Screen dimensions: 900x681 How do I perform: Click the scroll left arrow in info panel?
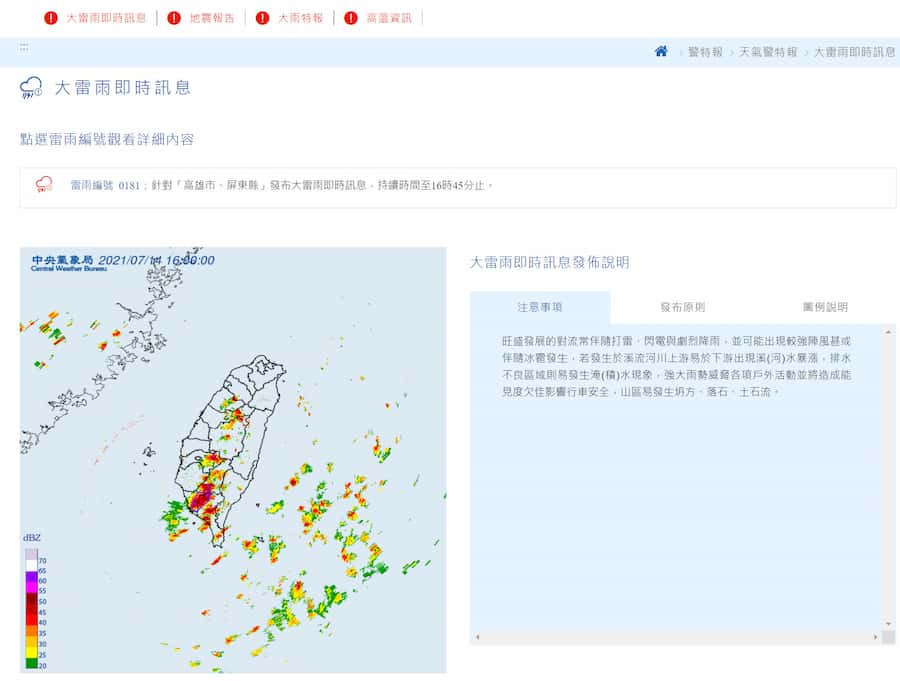(x=478, y=637)
